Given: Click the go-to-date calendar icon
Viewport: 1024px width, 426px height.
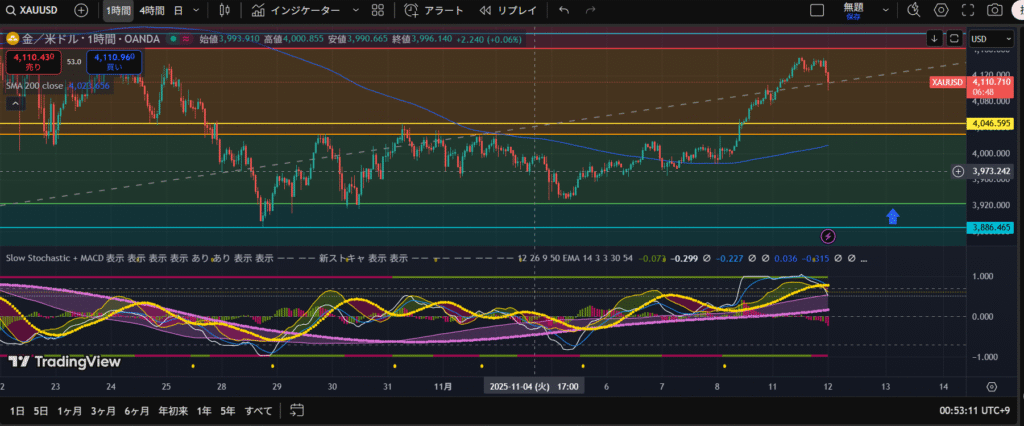Looking at the screenshot, I should (x=296, y=410).
